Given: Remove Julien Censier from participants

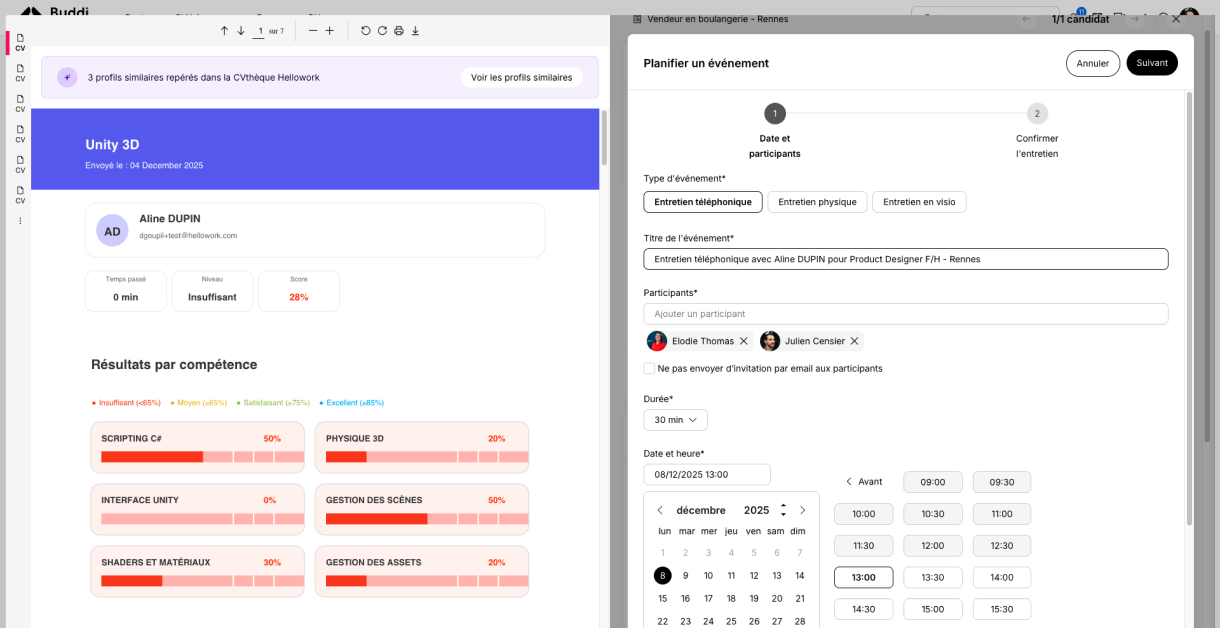Looking at the screenshot, I should (854, 341).
